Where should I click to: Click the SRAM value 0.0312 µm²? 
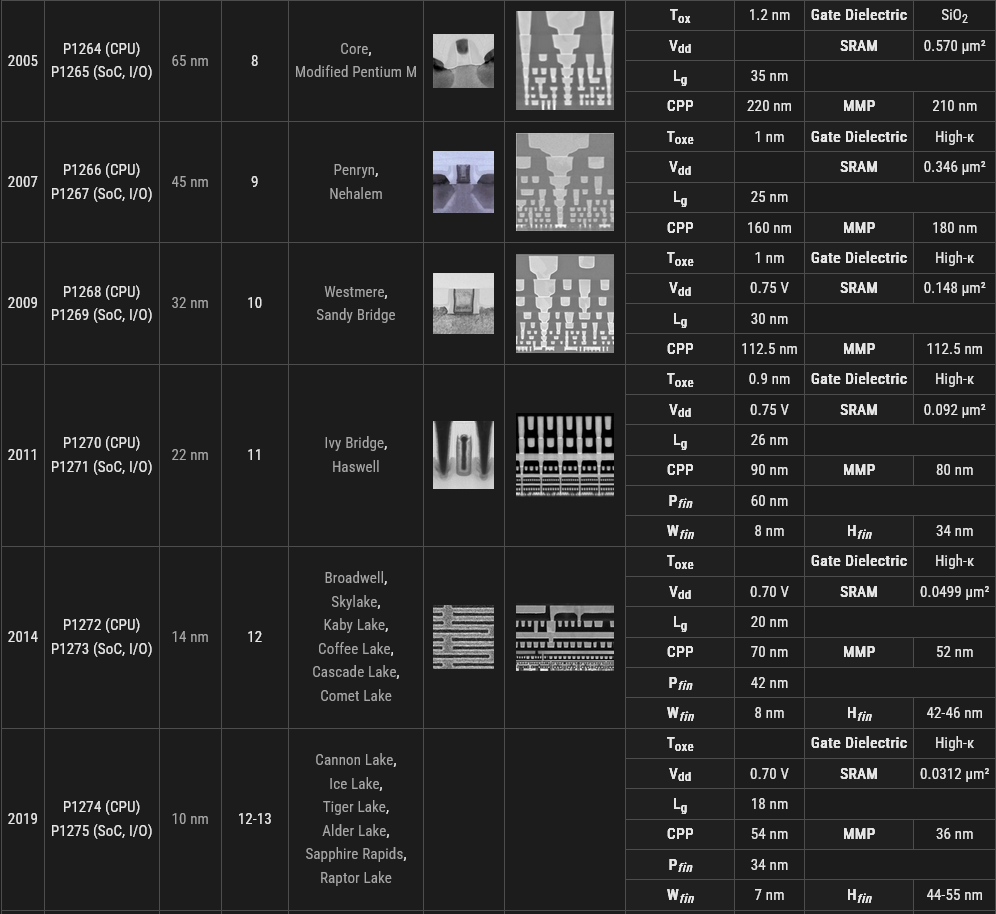point(955,774)
